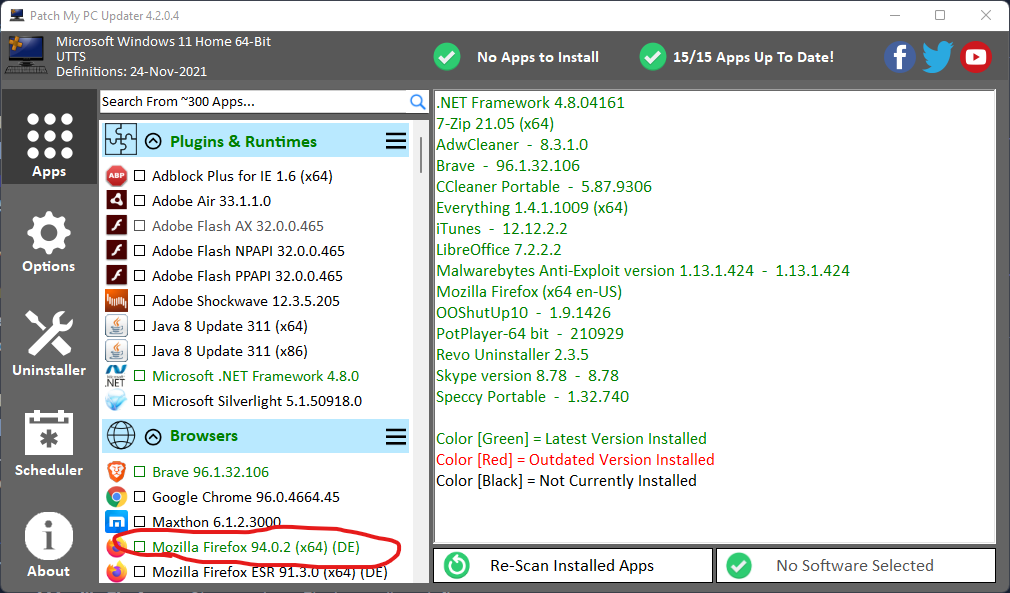Collapse the Plugins & Runtimes category
Viewport: 1010px width, 593px height.
pyautogui.click(x=153, y=142)
